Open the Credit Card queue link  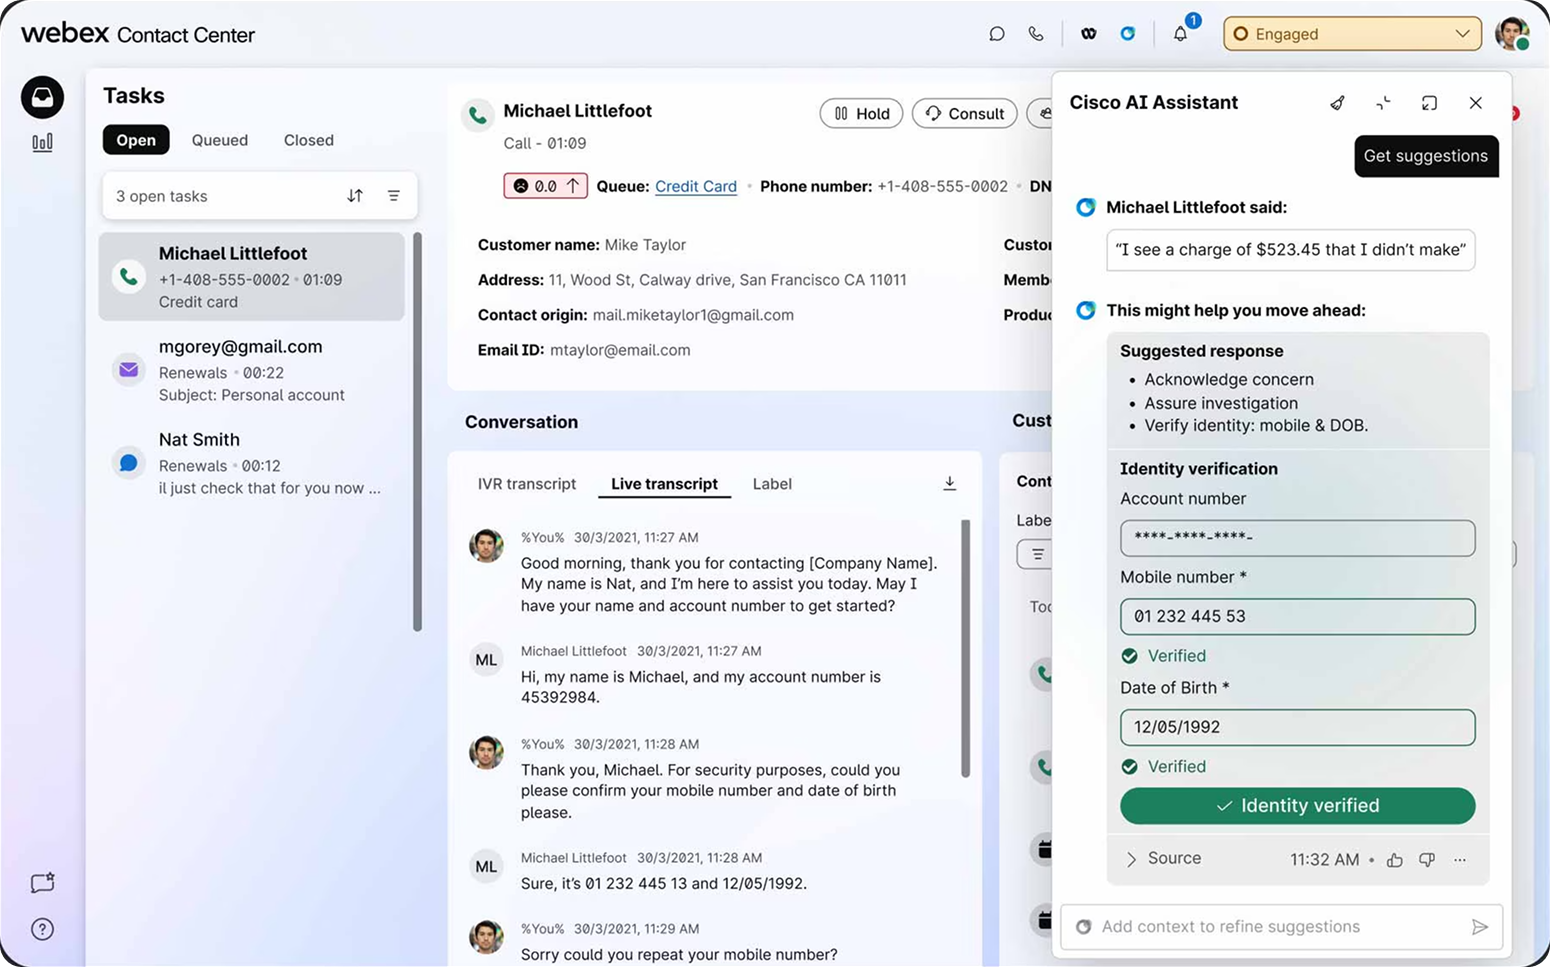[695, 186]
